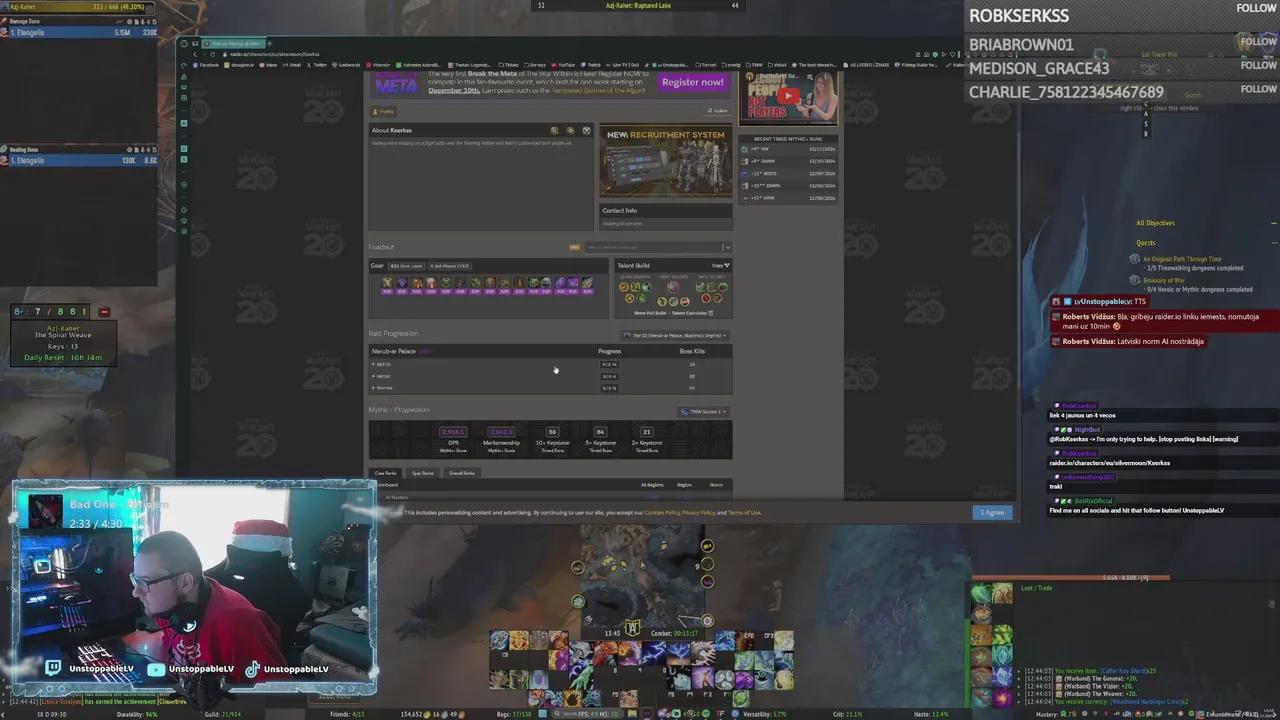
Task: Play the YouTube video thumbnail on Raider.IO
Action: click(789, 96)
